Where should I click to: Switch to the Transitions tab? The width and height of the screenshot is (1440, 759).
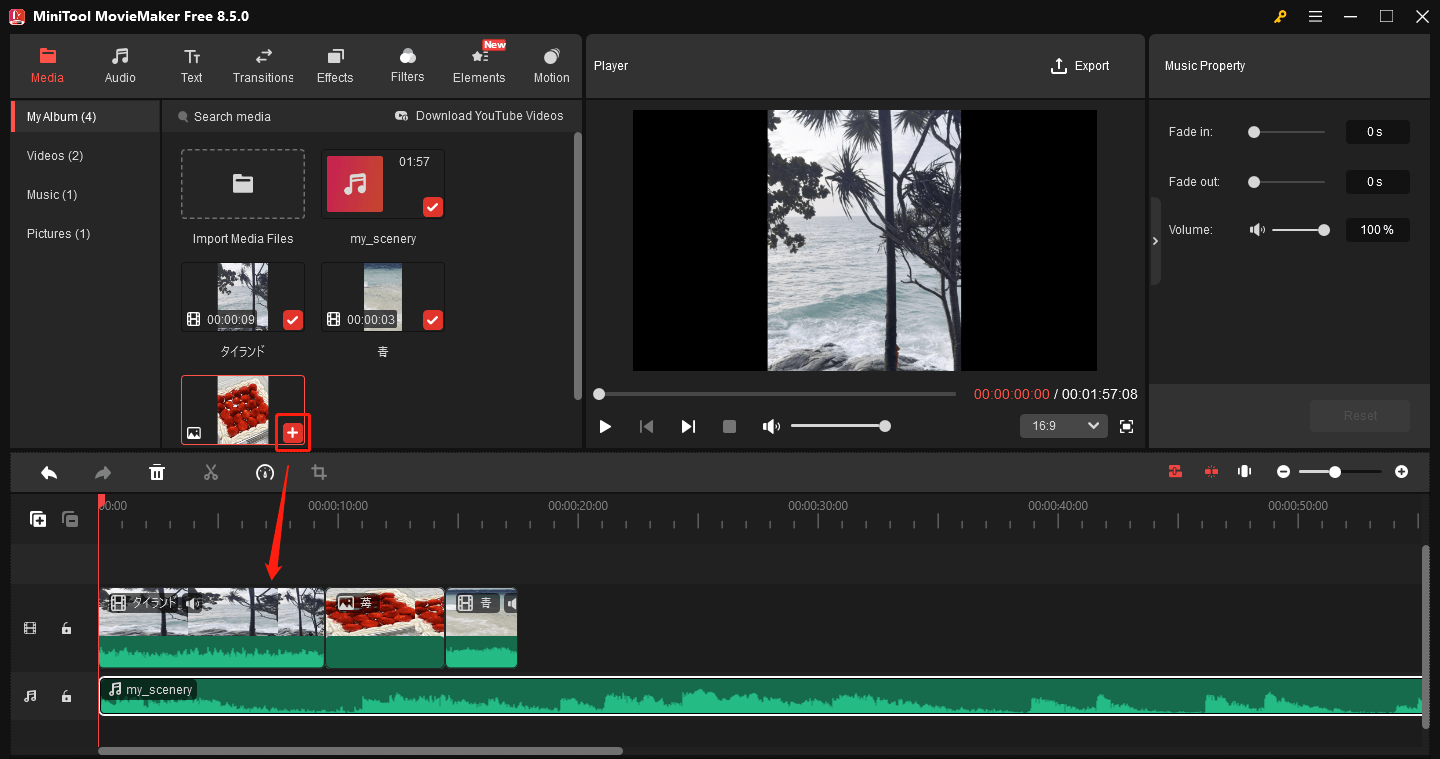click(263, 65)
